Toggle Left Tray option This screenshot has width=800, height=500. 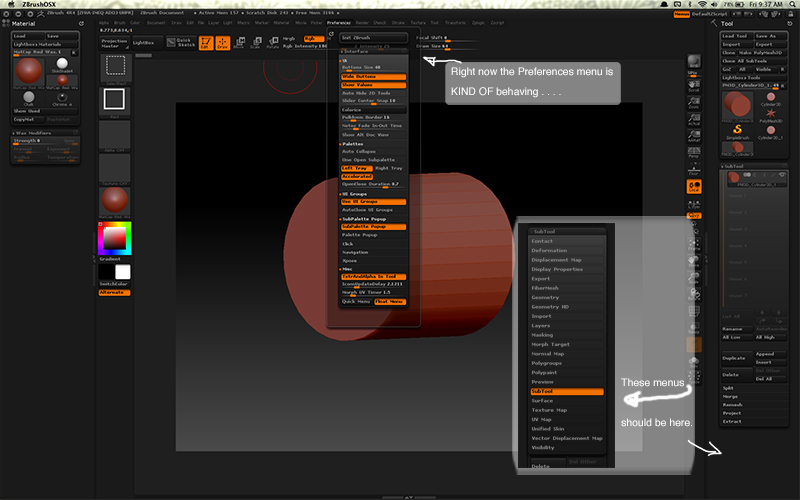(357, 168)
